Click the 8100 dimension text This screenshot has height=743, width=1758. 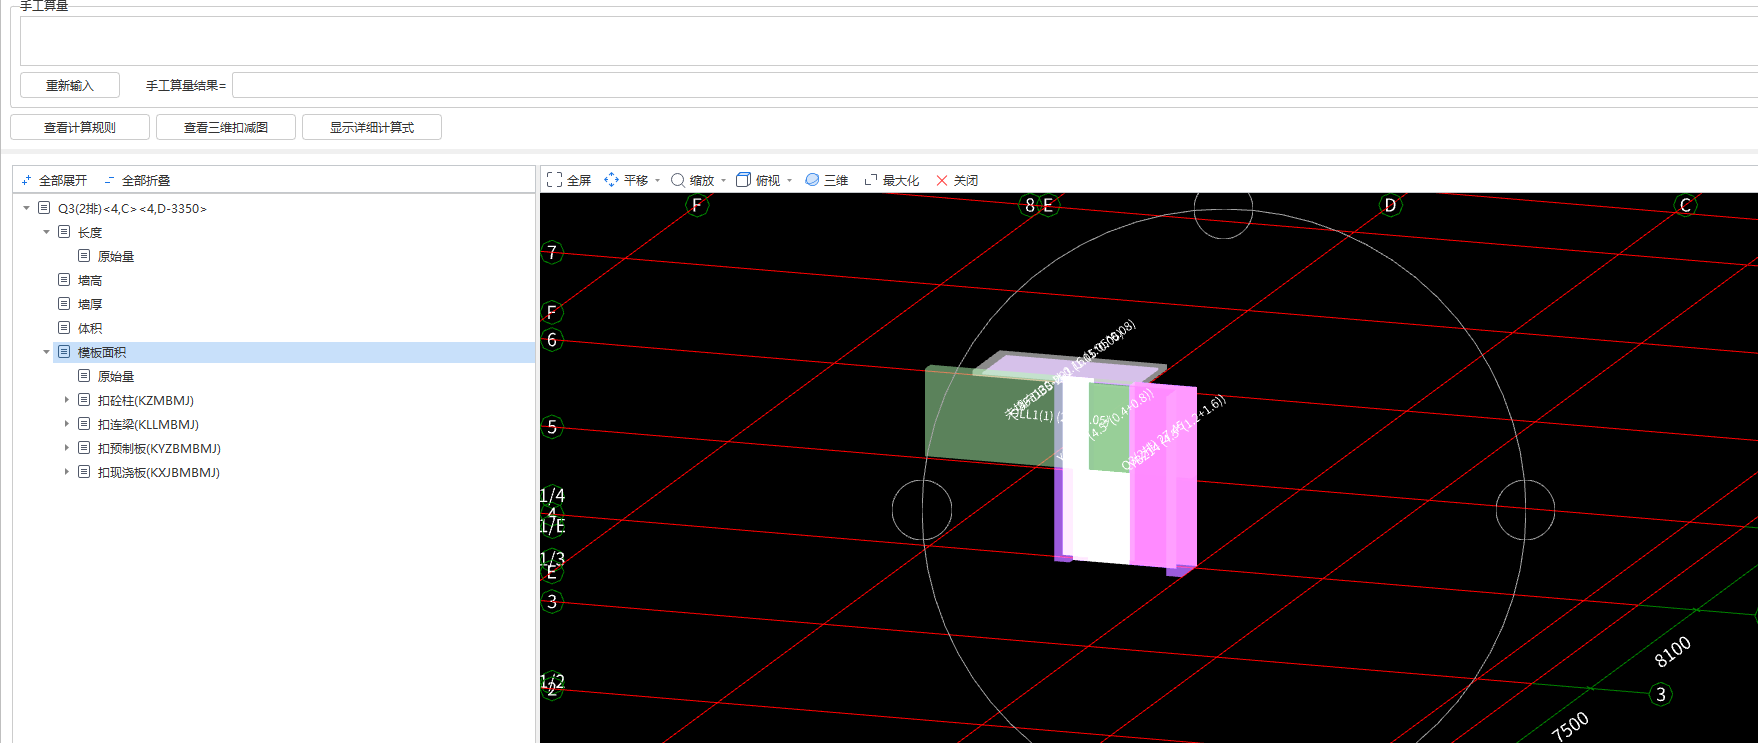(1672, 652)
